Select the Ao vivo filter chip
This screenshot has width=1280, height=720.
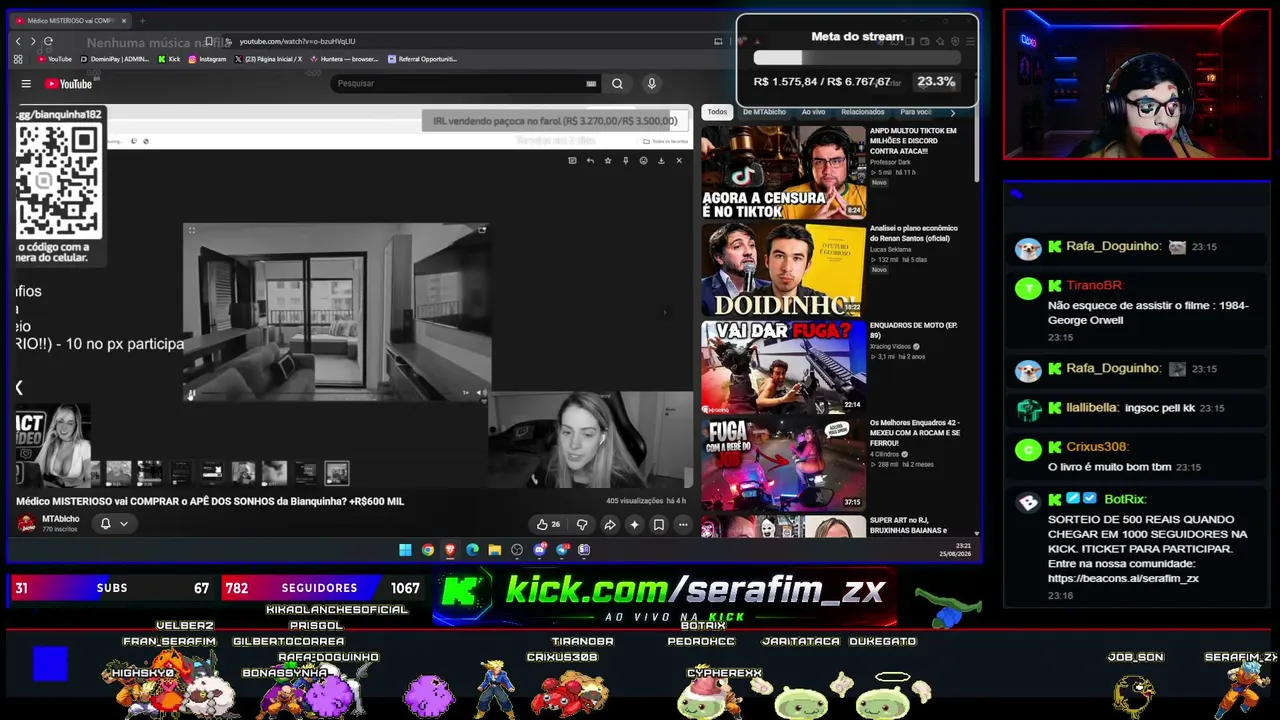click(813, 112)
